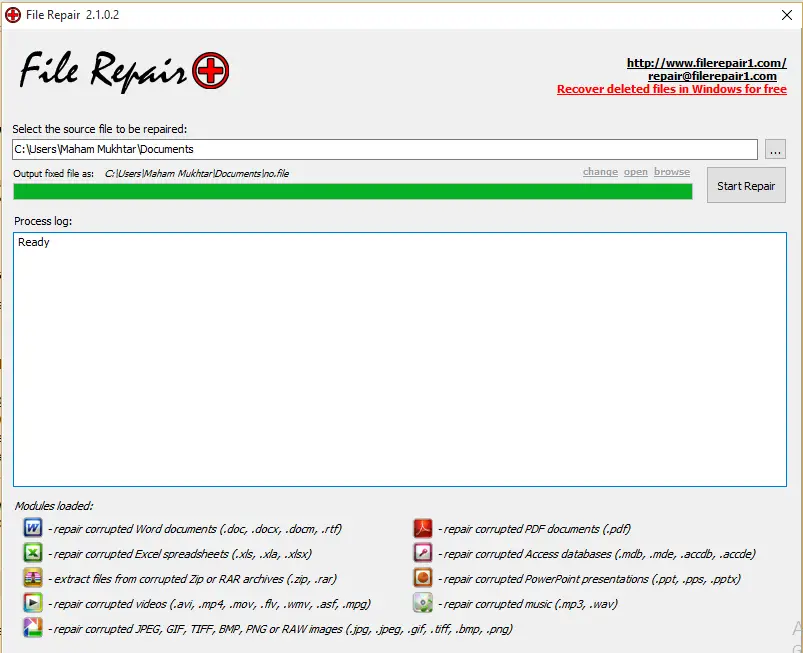Click 'repair corrupted Excel spreadsheets' text

tap(182, 554)
